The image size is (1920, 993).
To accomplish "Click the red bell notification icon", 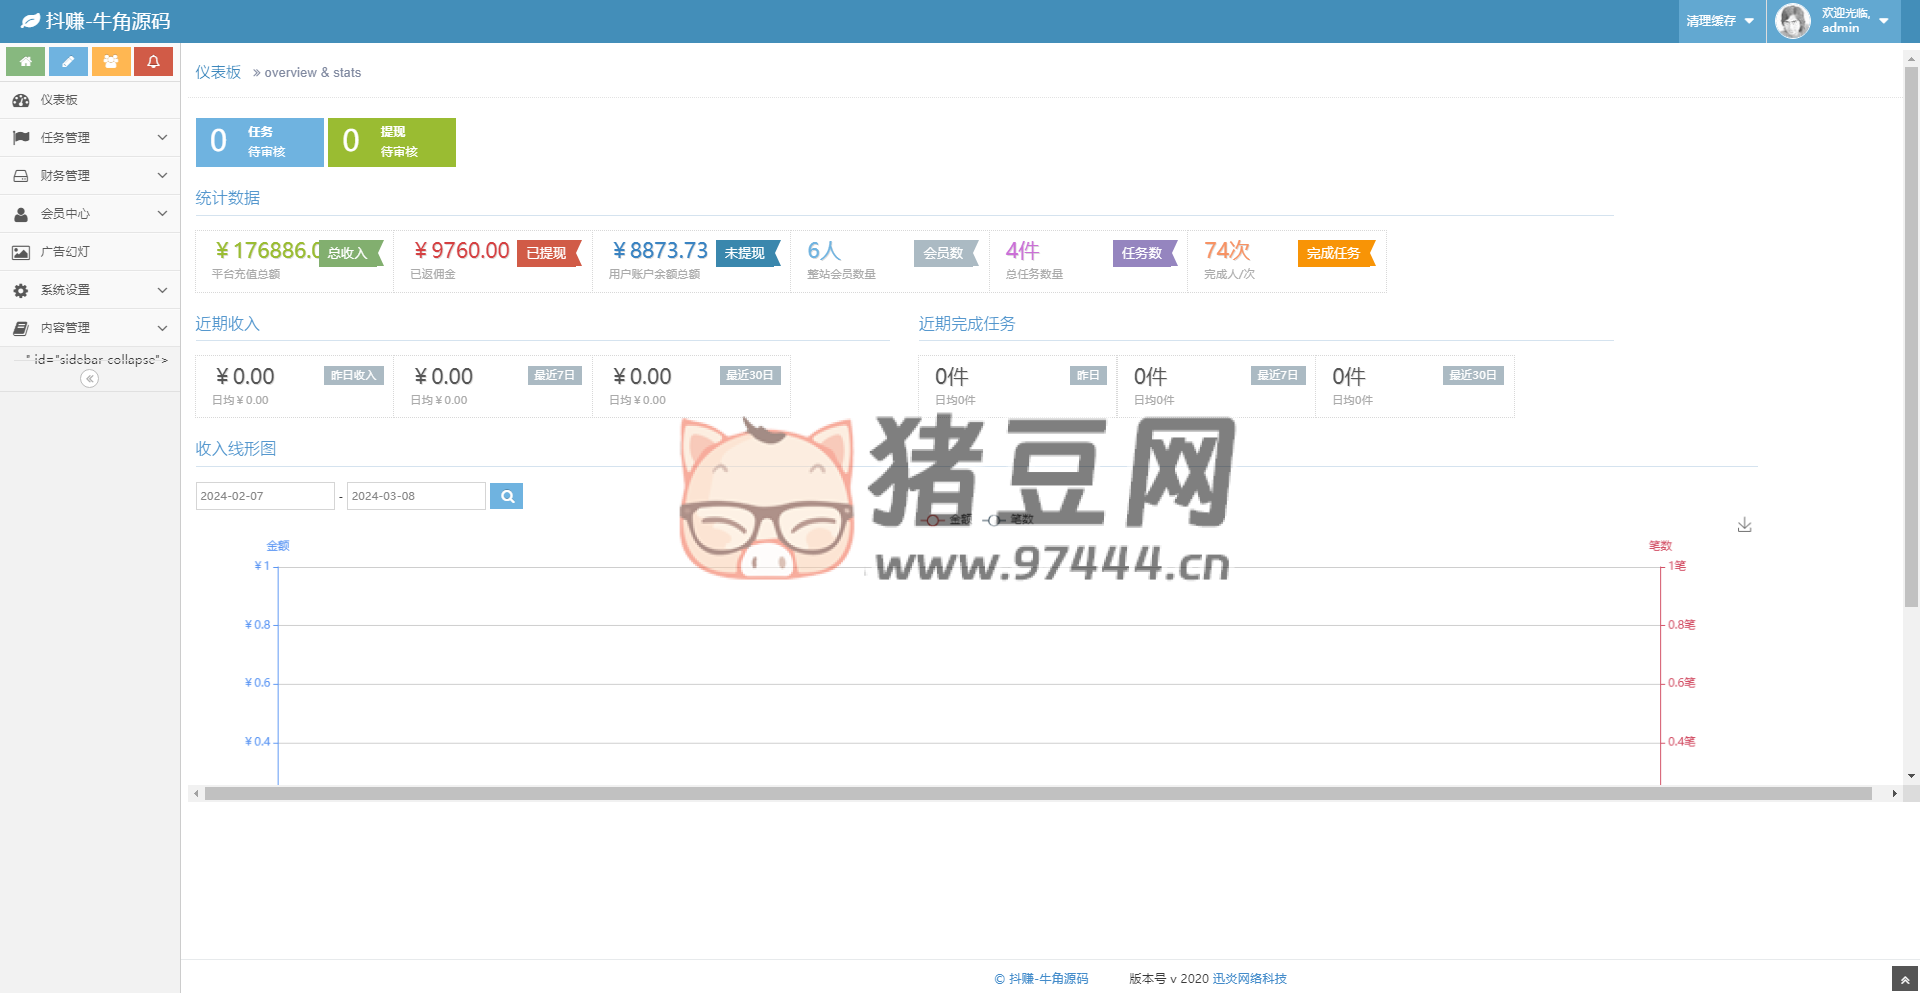I will [153, 62].
